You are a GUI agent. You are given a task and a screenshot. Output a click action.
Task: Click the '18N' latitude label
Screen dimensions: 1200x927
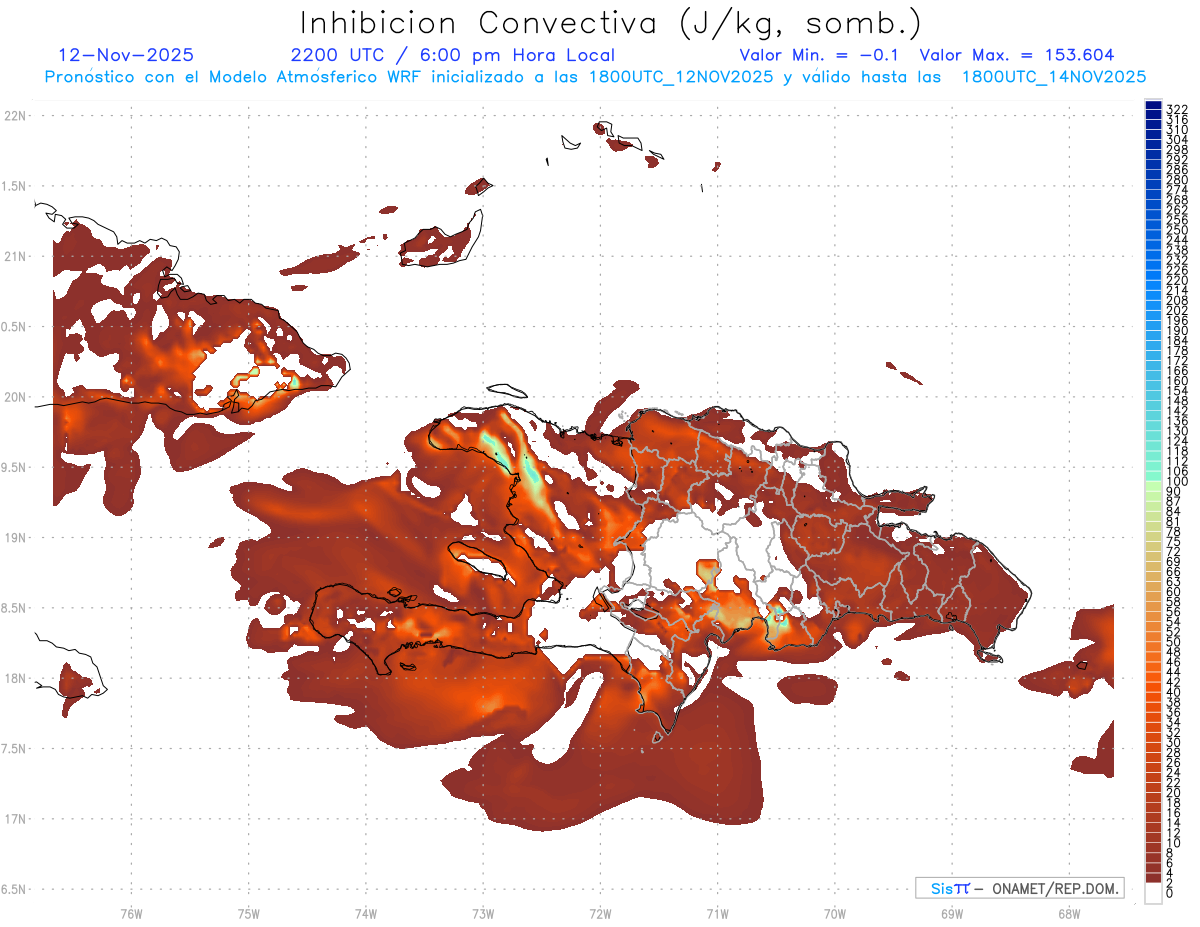coord(15,678)
